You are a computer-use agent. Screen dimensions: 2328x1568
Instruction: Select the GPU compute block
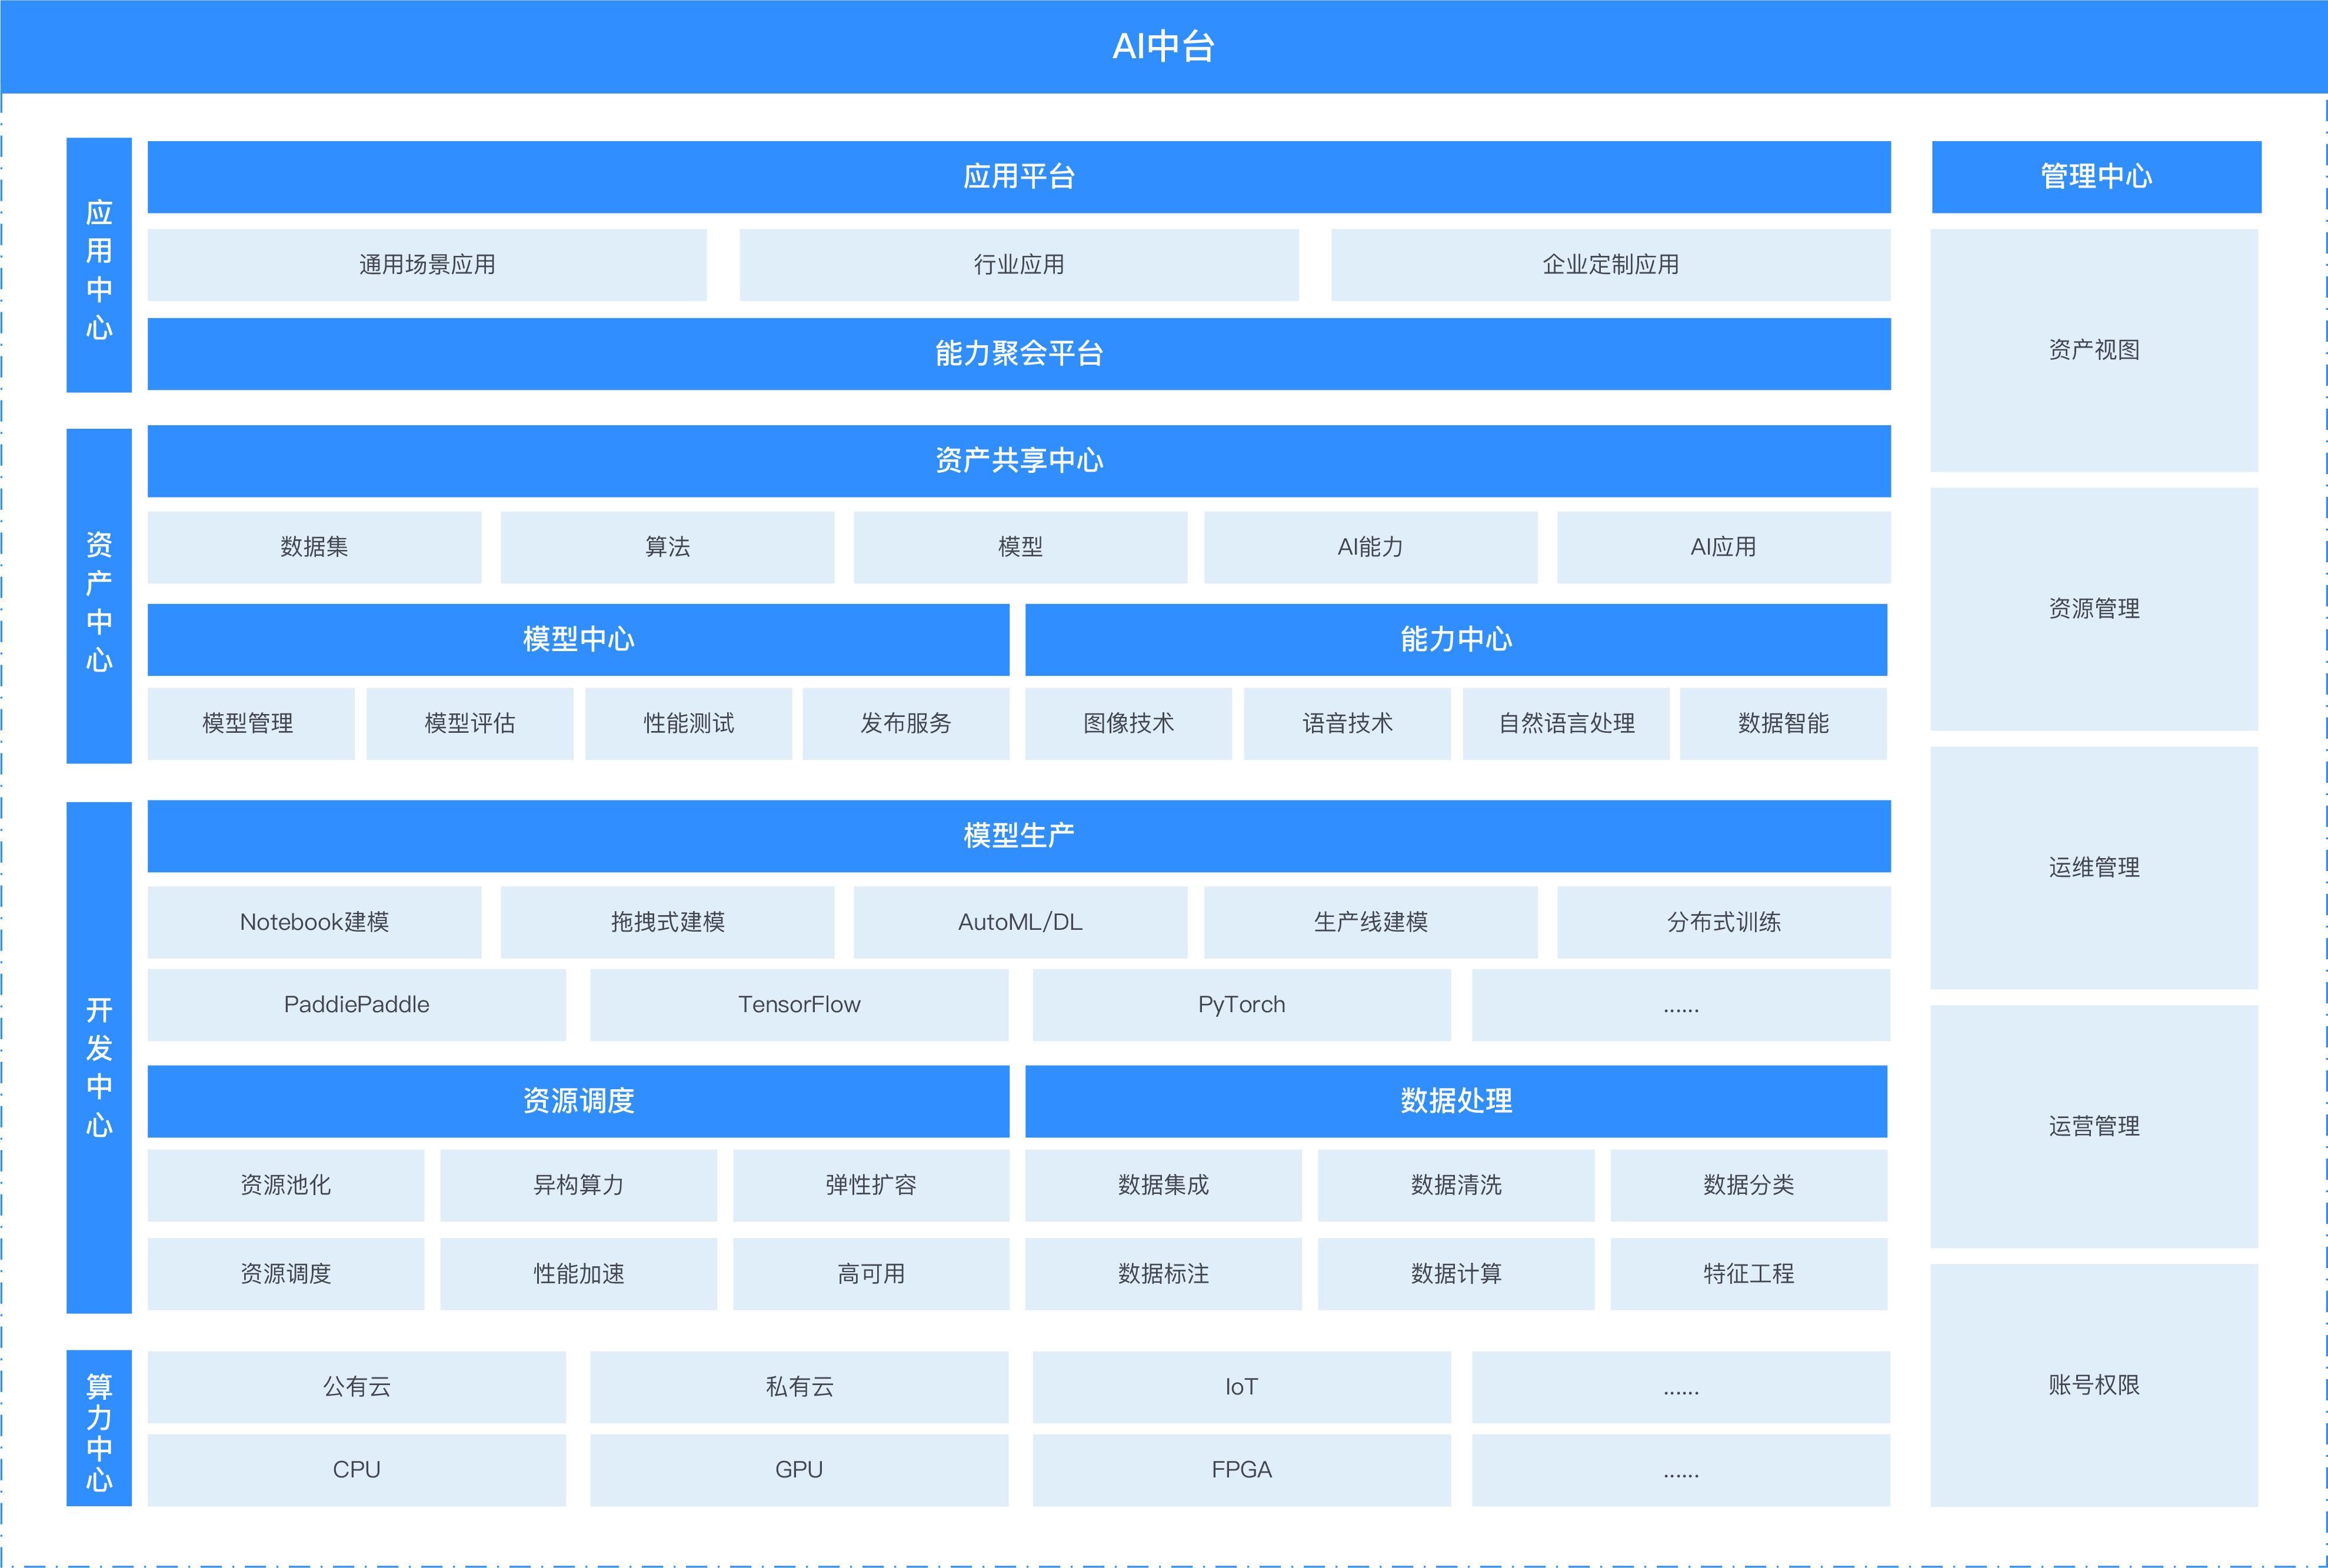798,1470
